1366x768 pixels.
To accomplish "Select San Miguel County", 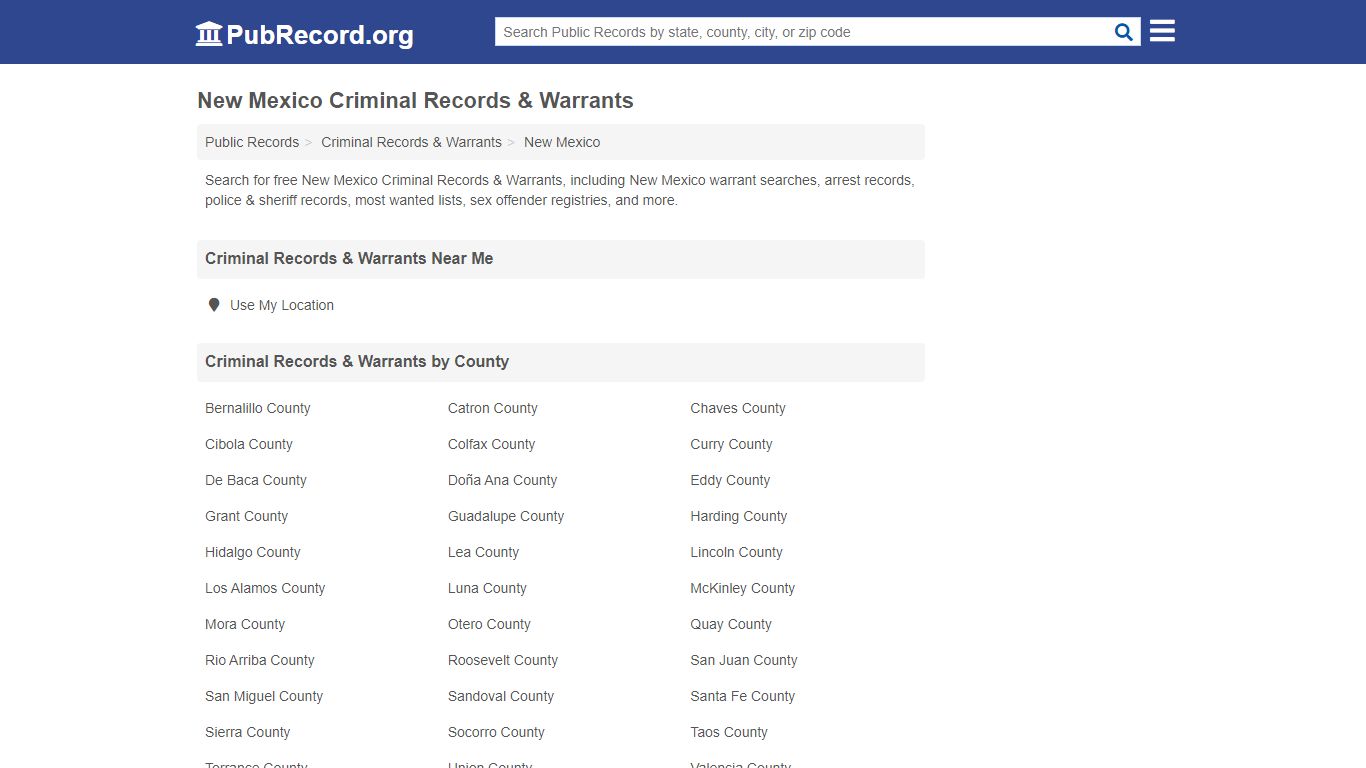I will click(x=264, y=696).
